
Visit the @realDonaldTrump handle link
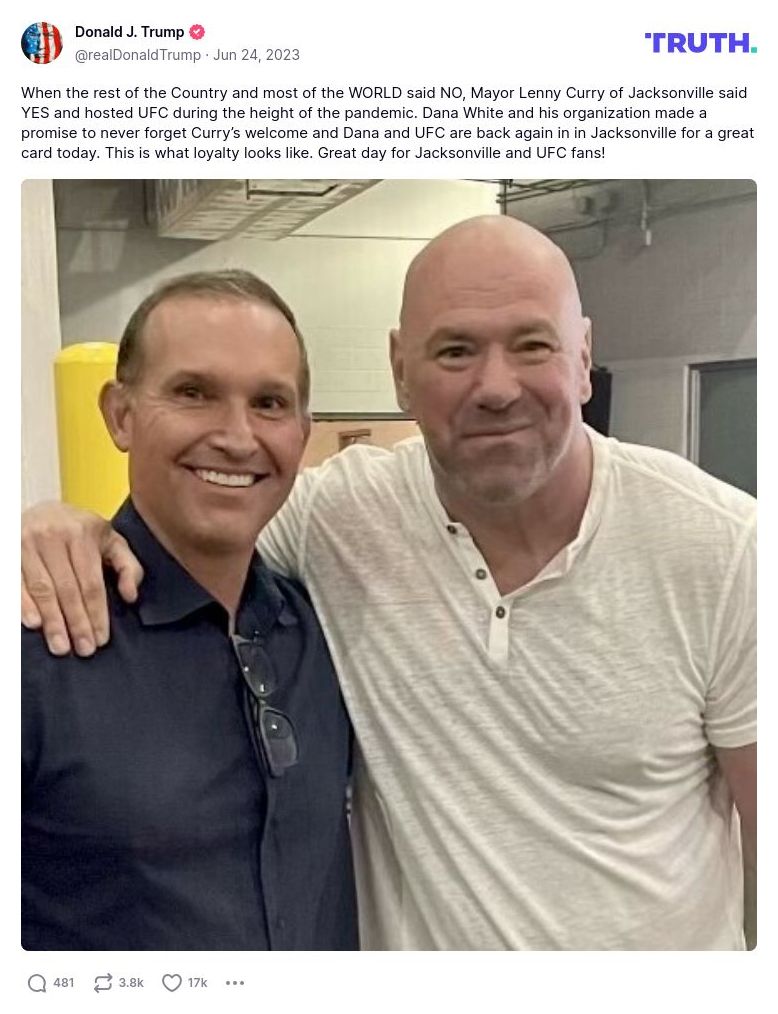(x=138, y=55)
